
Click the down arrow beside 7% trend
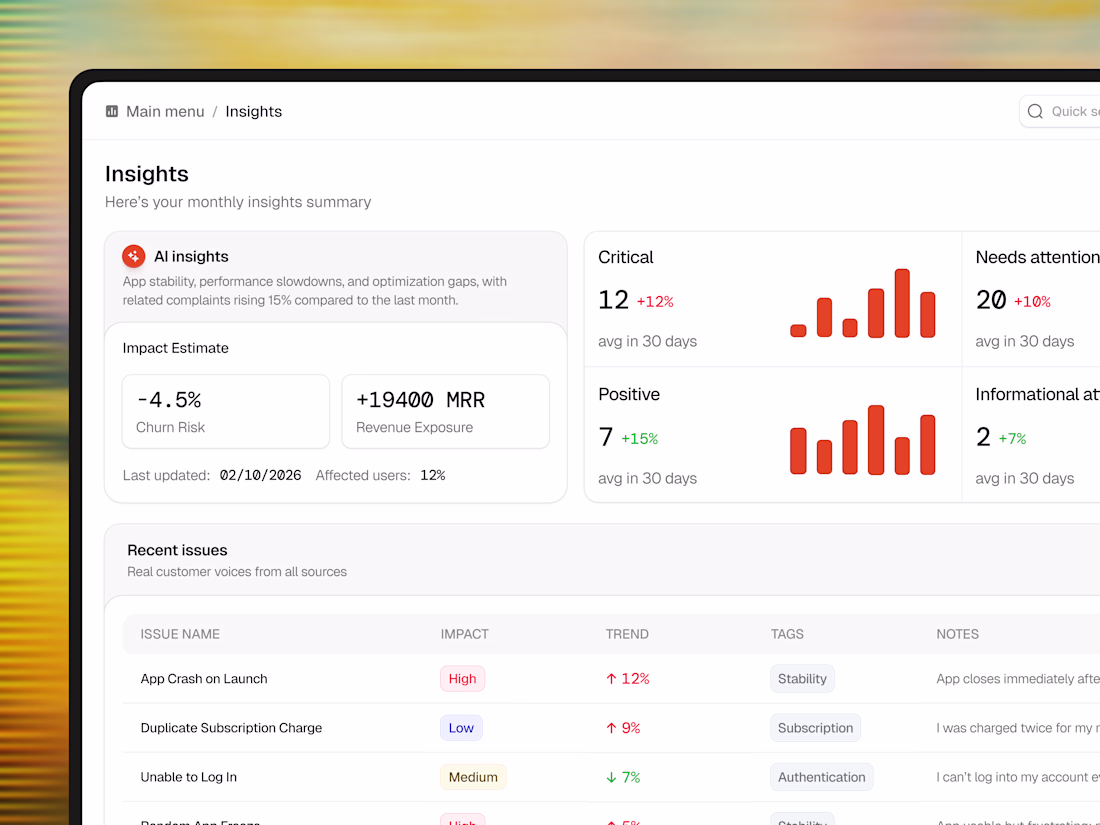coord(611,777)
